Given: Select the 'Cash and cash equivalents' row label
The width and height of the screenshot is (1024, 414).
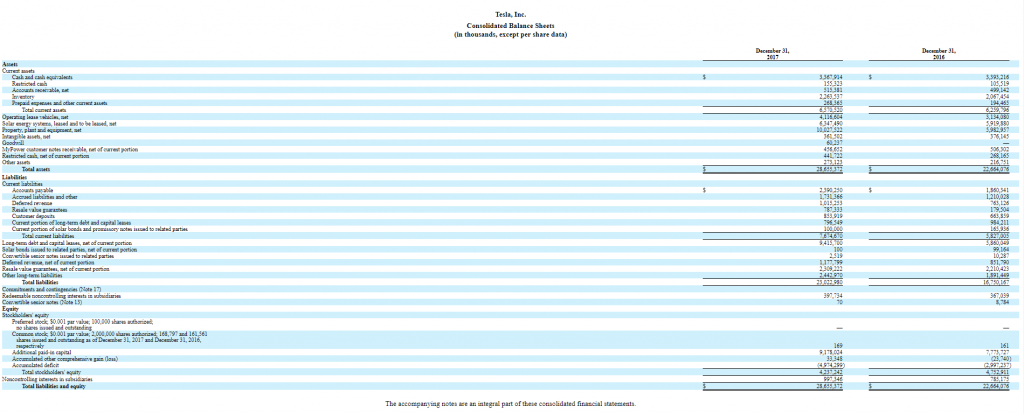Looking at the screenshot, I should pyautogui.click(x=41, y=78).
